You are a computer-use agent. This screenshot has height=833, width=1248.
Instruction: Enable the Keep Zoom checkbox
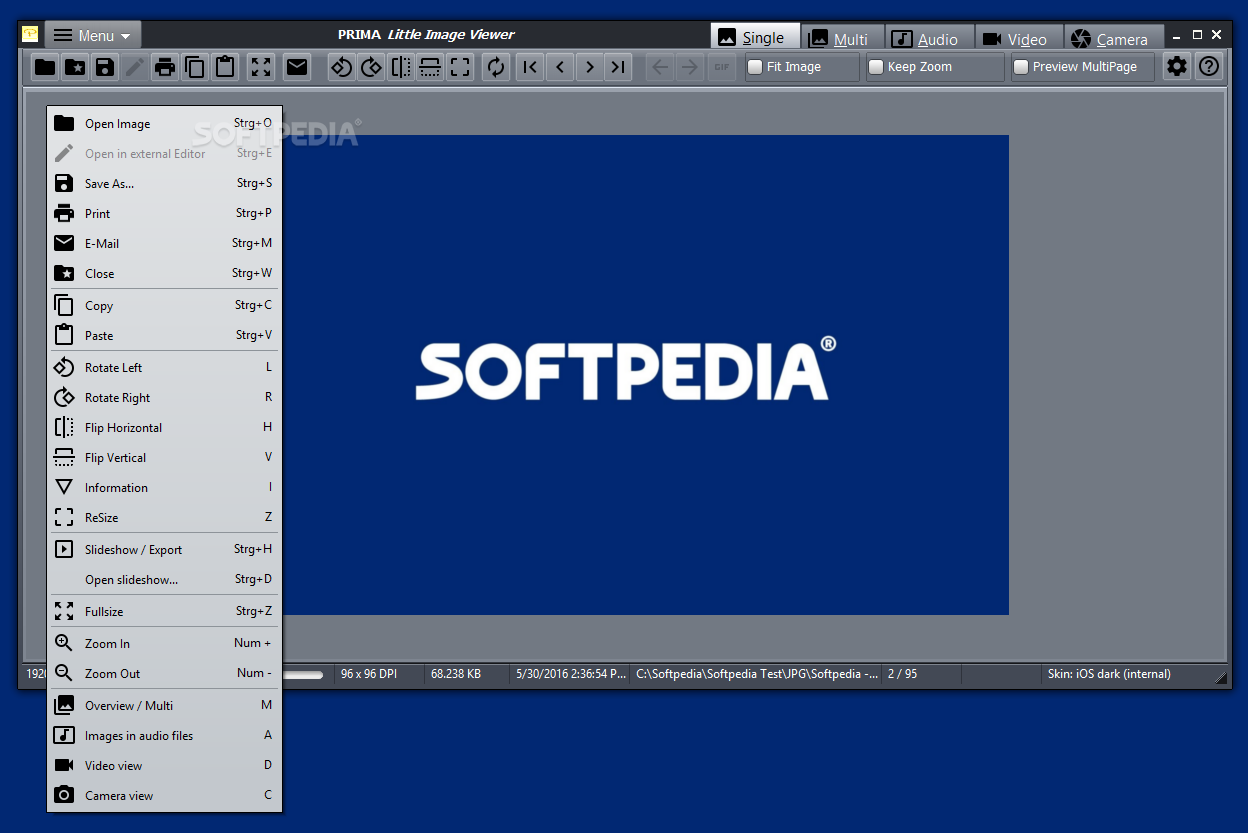click(876, 67)
